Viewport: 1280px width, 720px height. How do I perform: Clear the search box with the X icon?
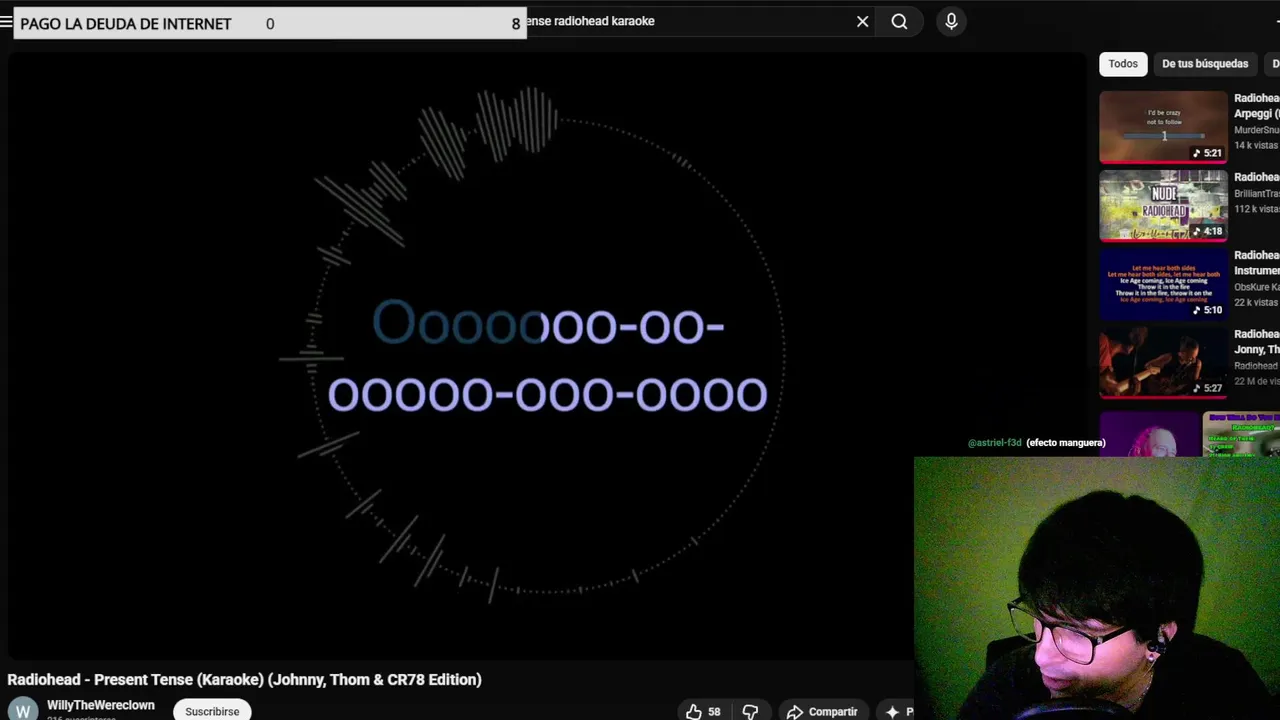[862, 21]
